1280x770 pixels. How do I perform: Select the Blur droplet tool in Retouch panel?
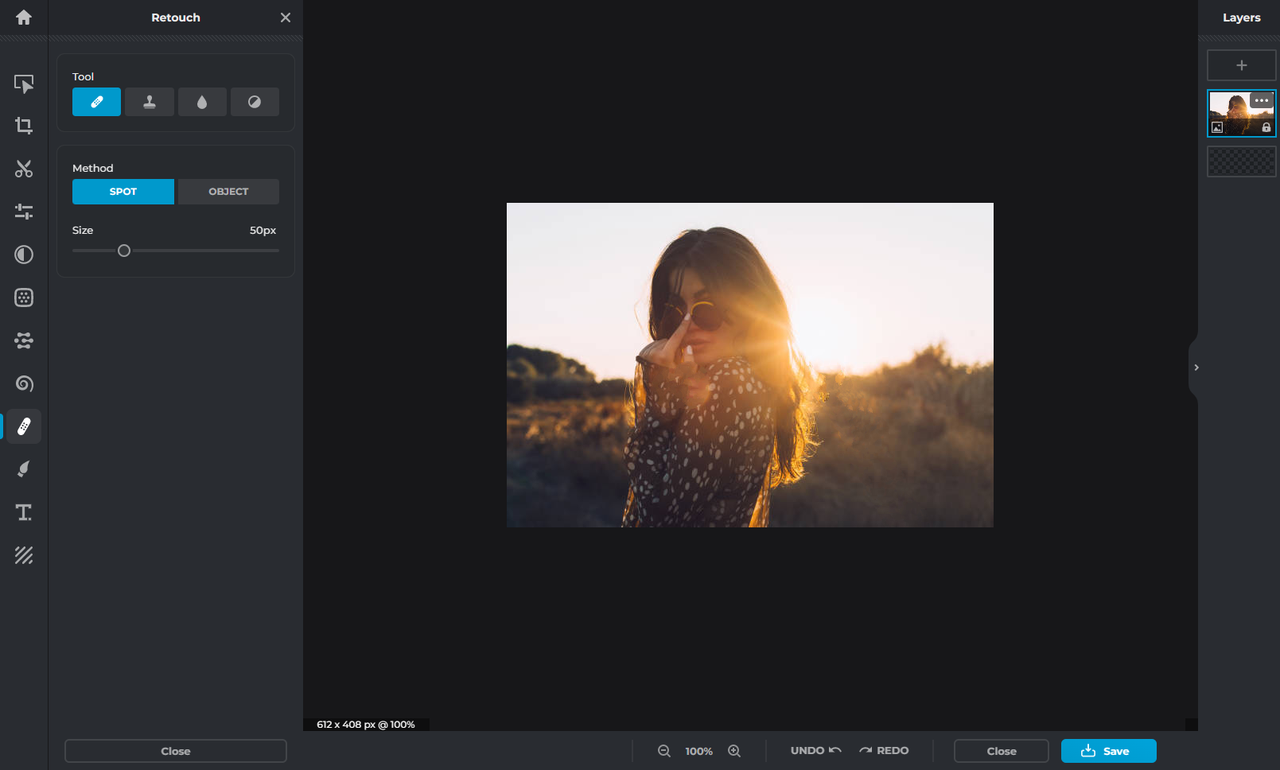pyautogui.click(x=202, y=101)
